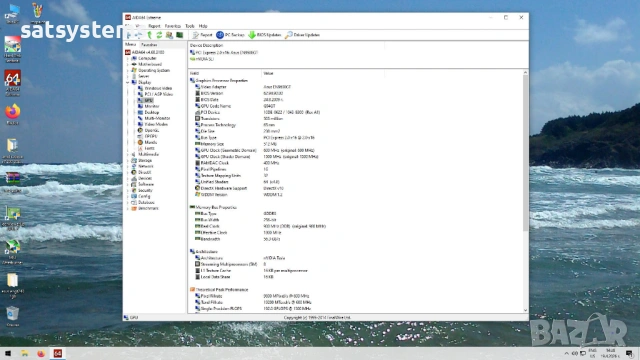Expand the Motherboard tree node
Screen dimensions: 640x360
[127, 64]
